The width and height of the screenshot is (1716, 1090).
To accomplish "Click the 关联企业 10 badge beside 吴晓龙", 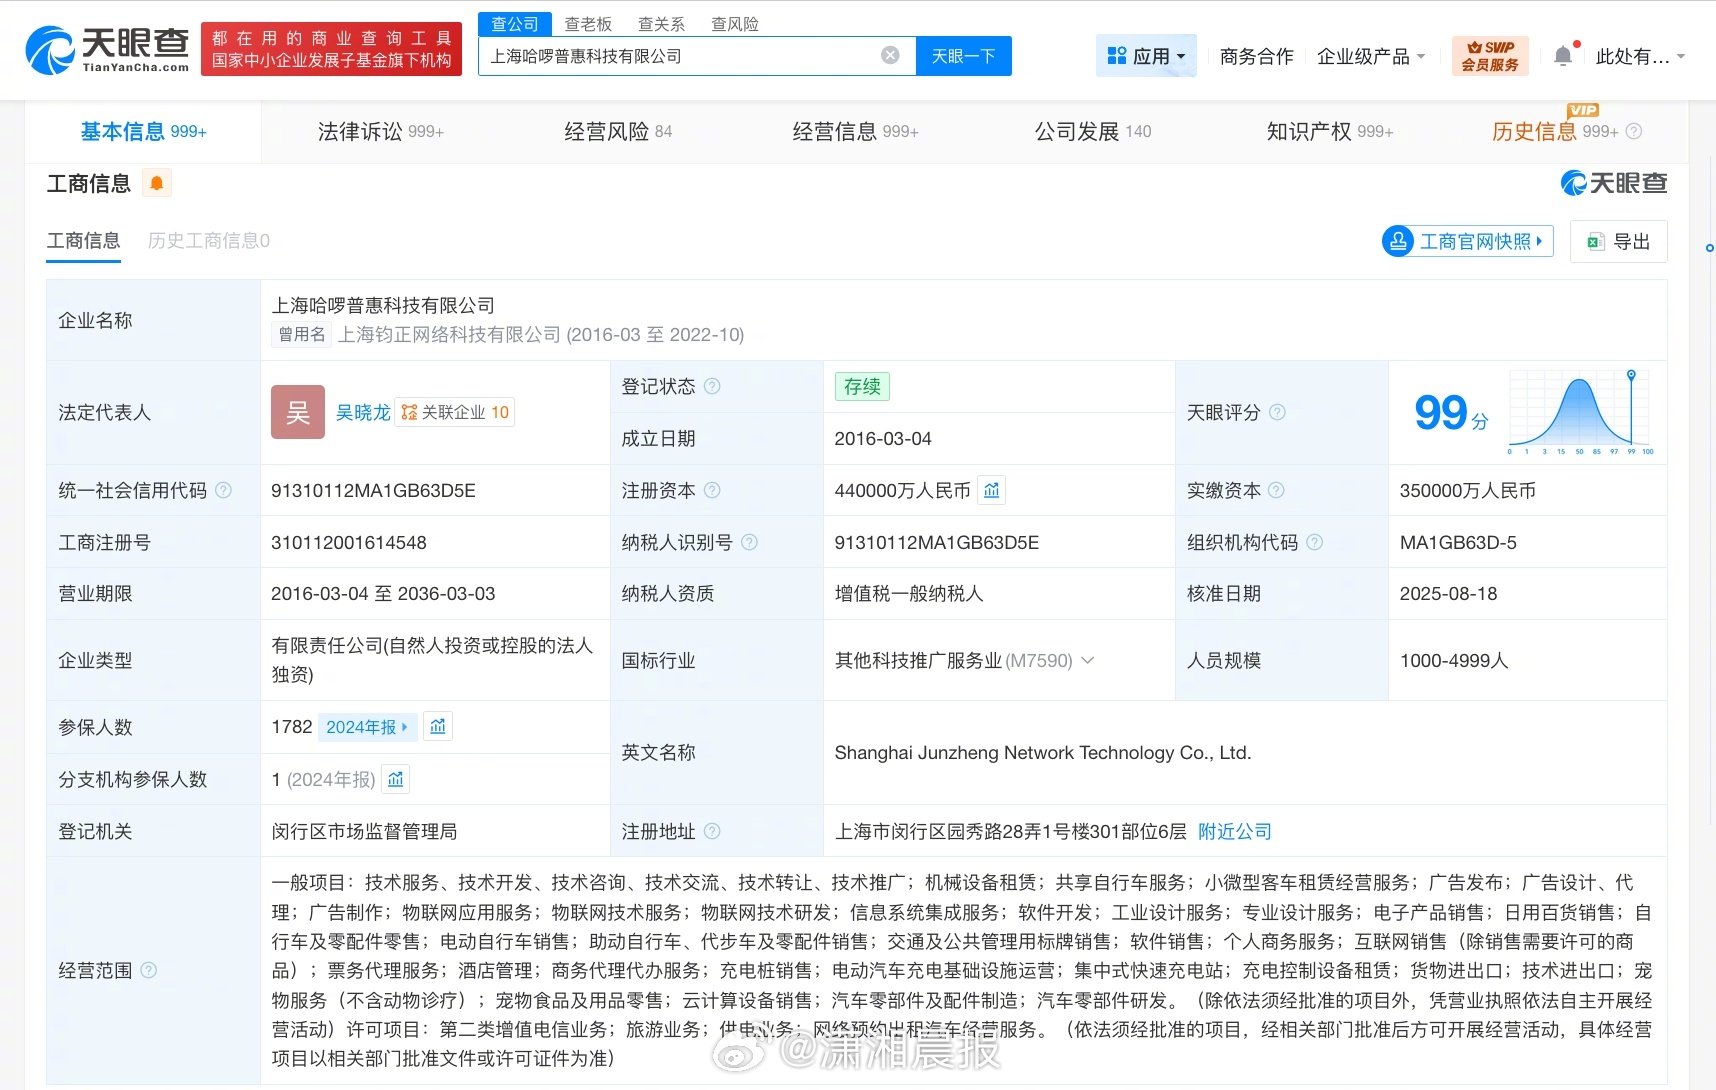I will [x=455, y=411].
